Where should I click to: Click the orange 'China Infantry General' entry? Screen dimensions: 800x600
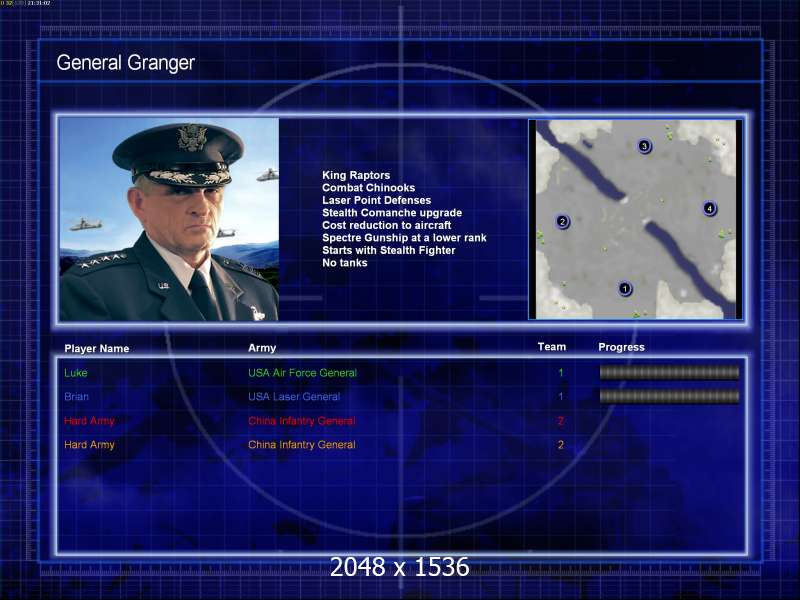pos(302,445)
